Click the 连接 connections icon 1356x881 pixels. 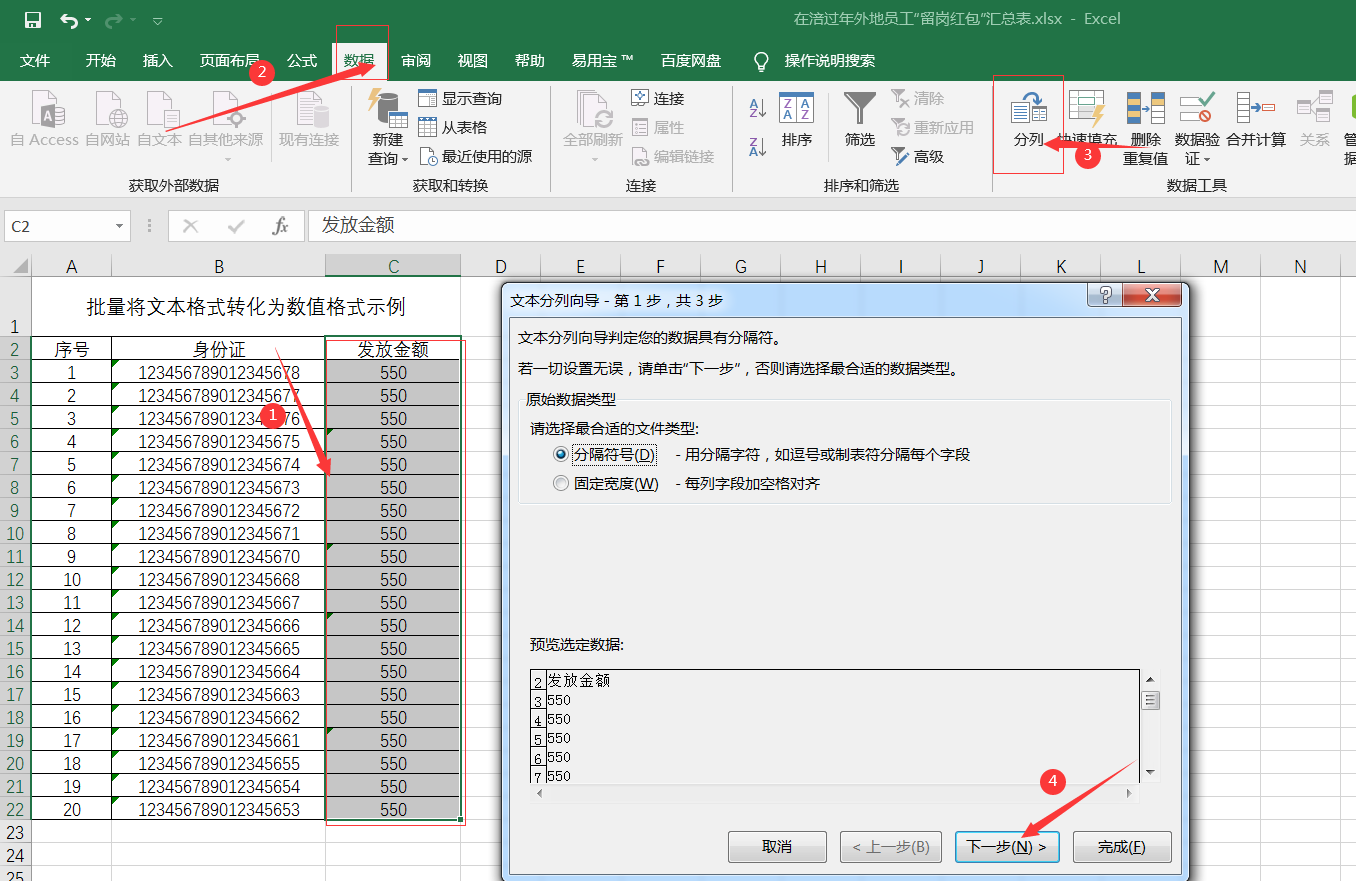640,98
